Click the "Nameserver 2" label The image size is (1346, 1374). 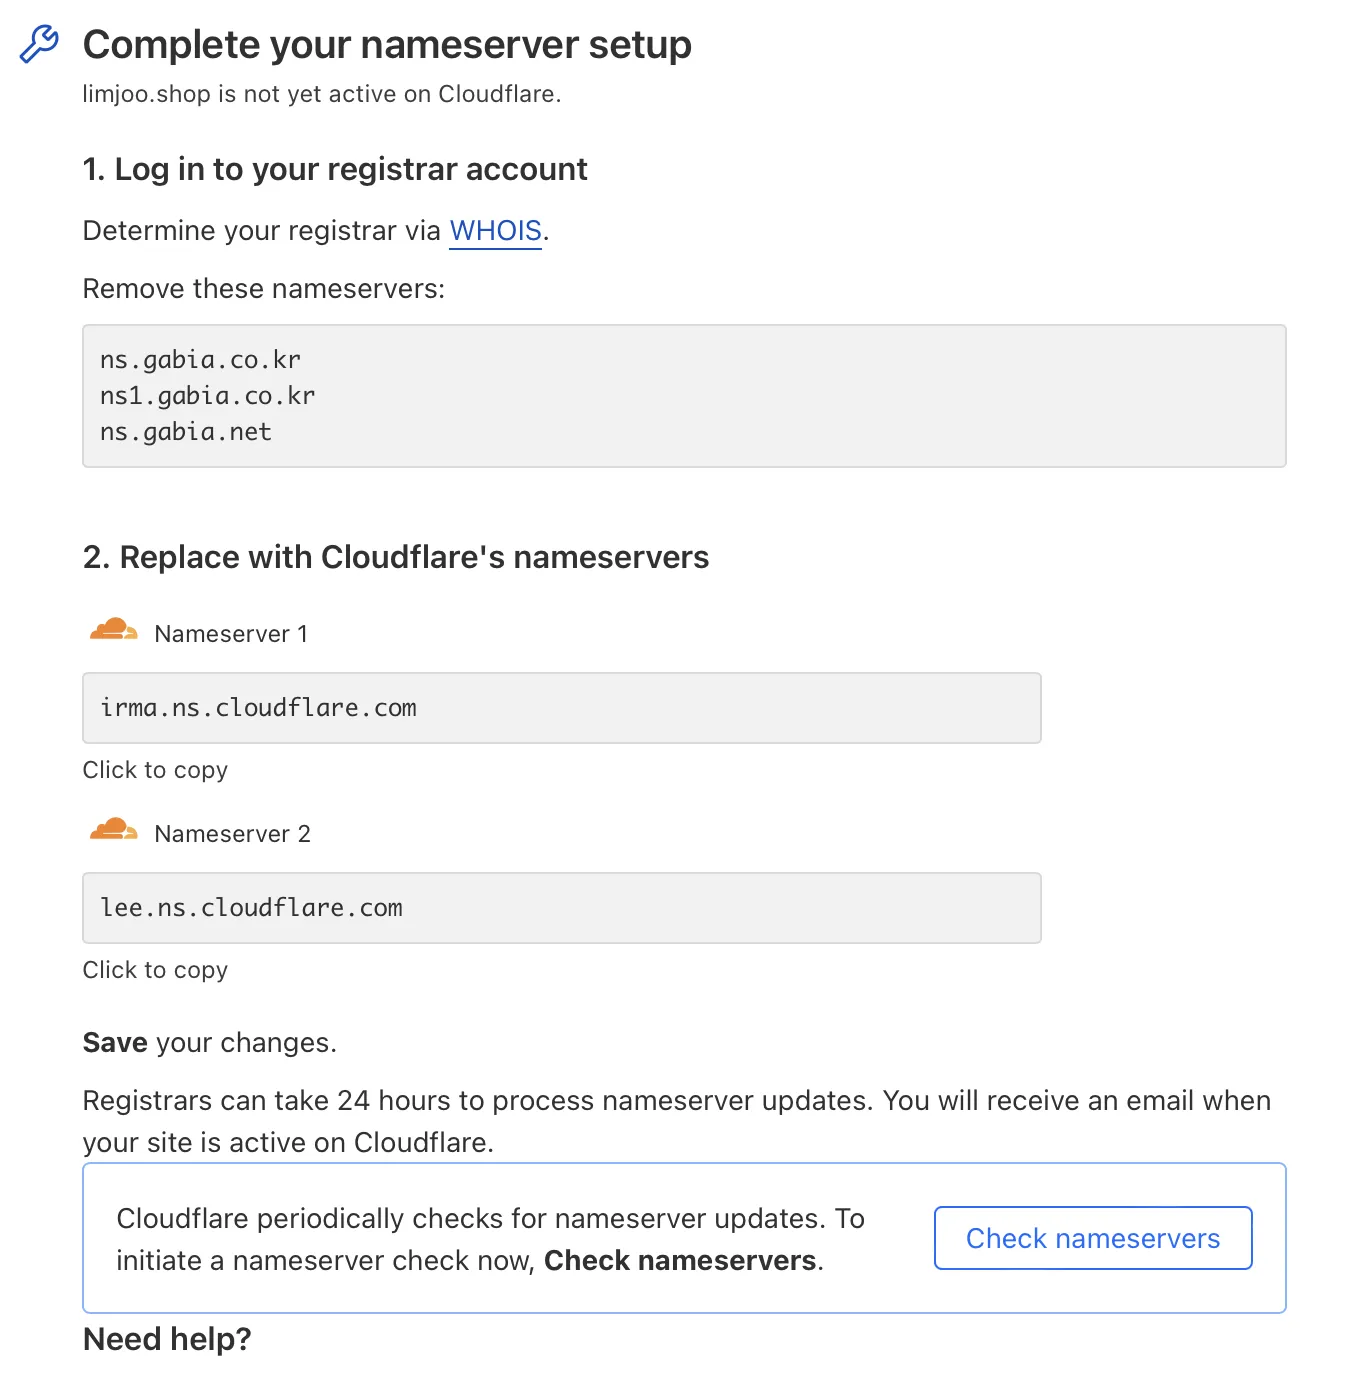coord(233,833)
